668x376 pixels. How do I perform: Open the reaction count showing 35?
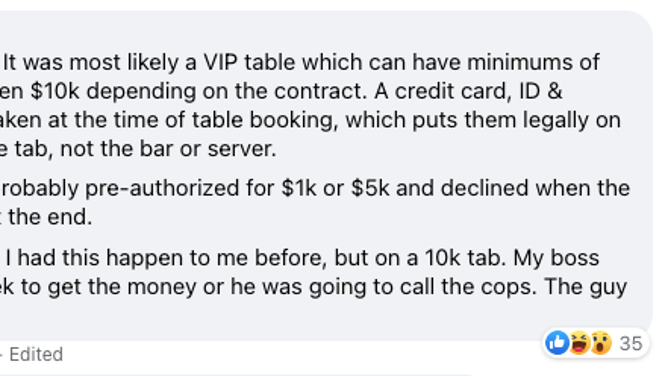point(631,344)
